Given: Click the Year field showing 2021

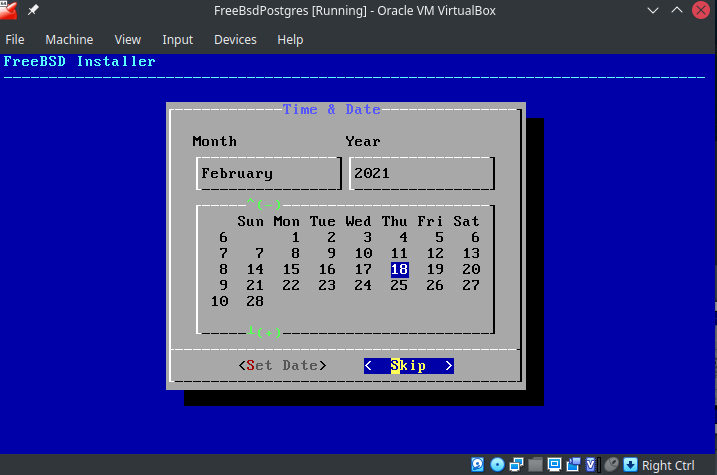Looking at the screenshot, I should click(x=422, y=173).
